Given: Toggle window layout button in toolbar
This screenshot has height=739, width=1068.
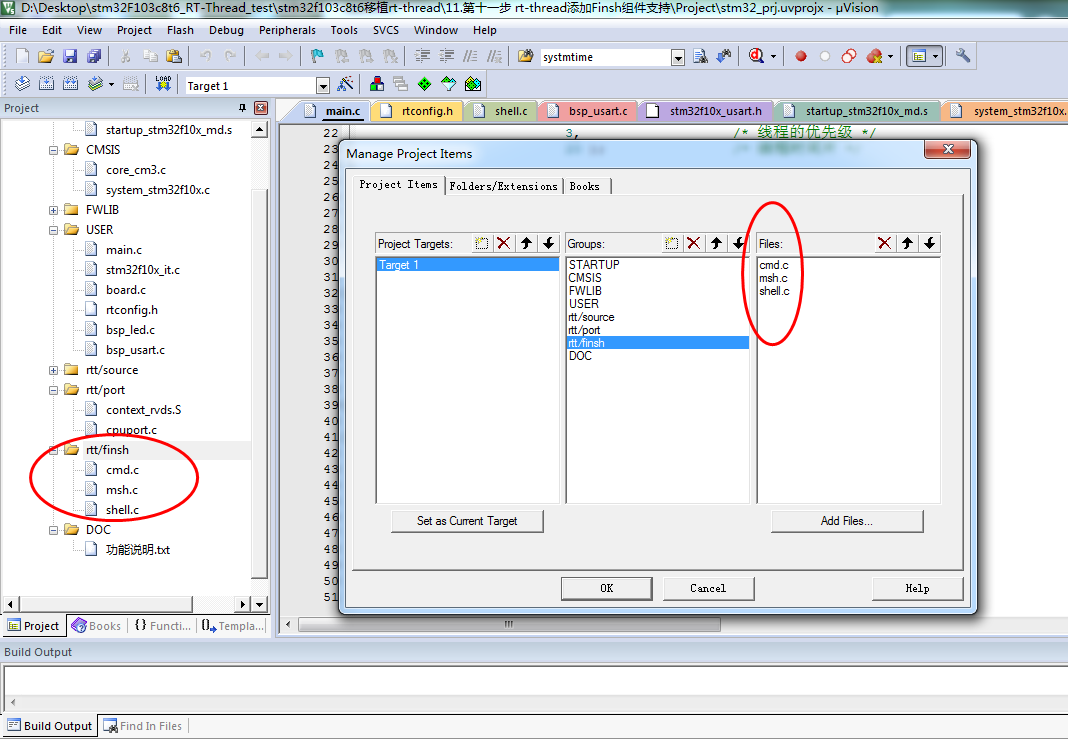Looking at the screenshot, I should (x=919, y=56).
